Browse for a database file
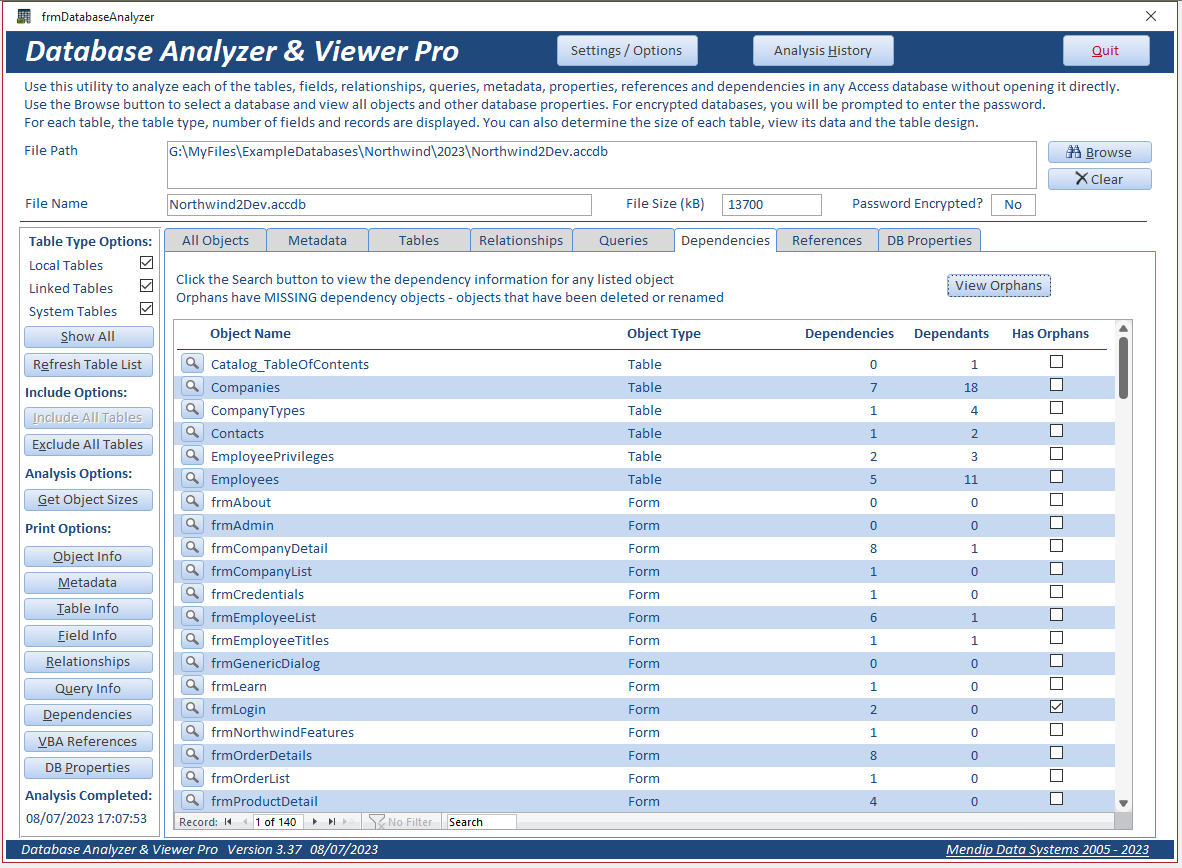1182x868 pixels. tap(1099, 152)
